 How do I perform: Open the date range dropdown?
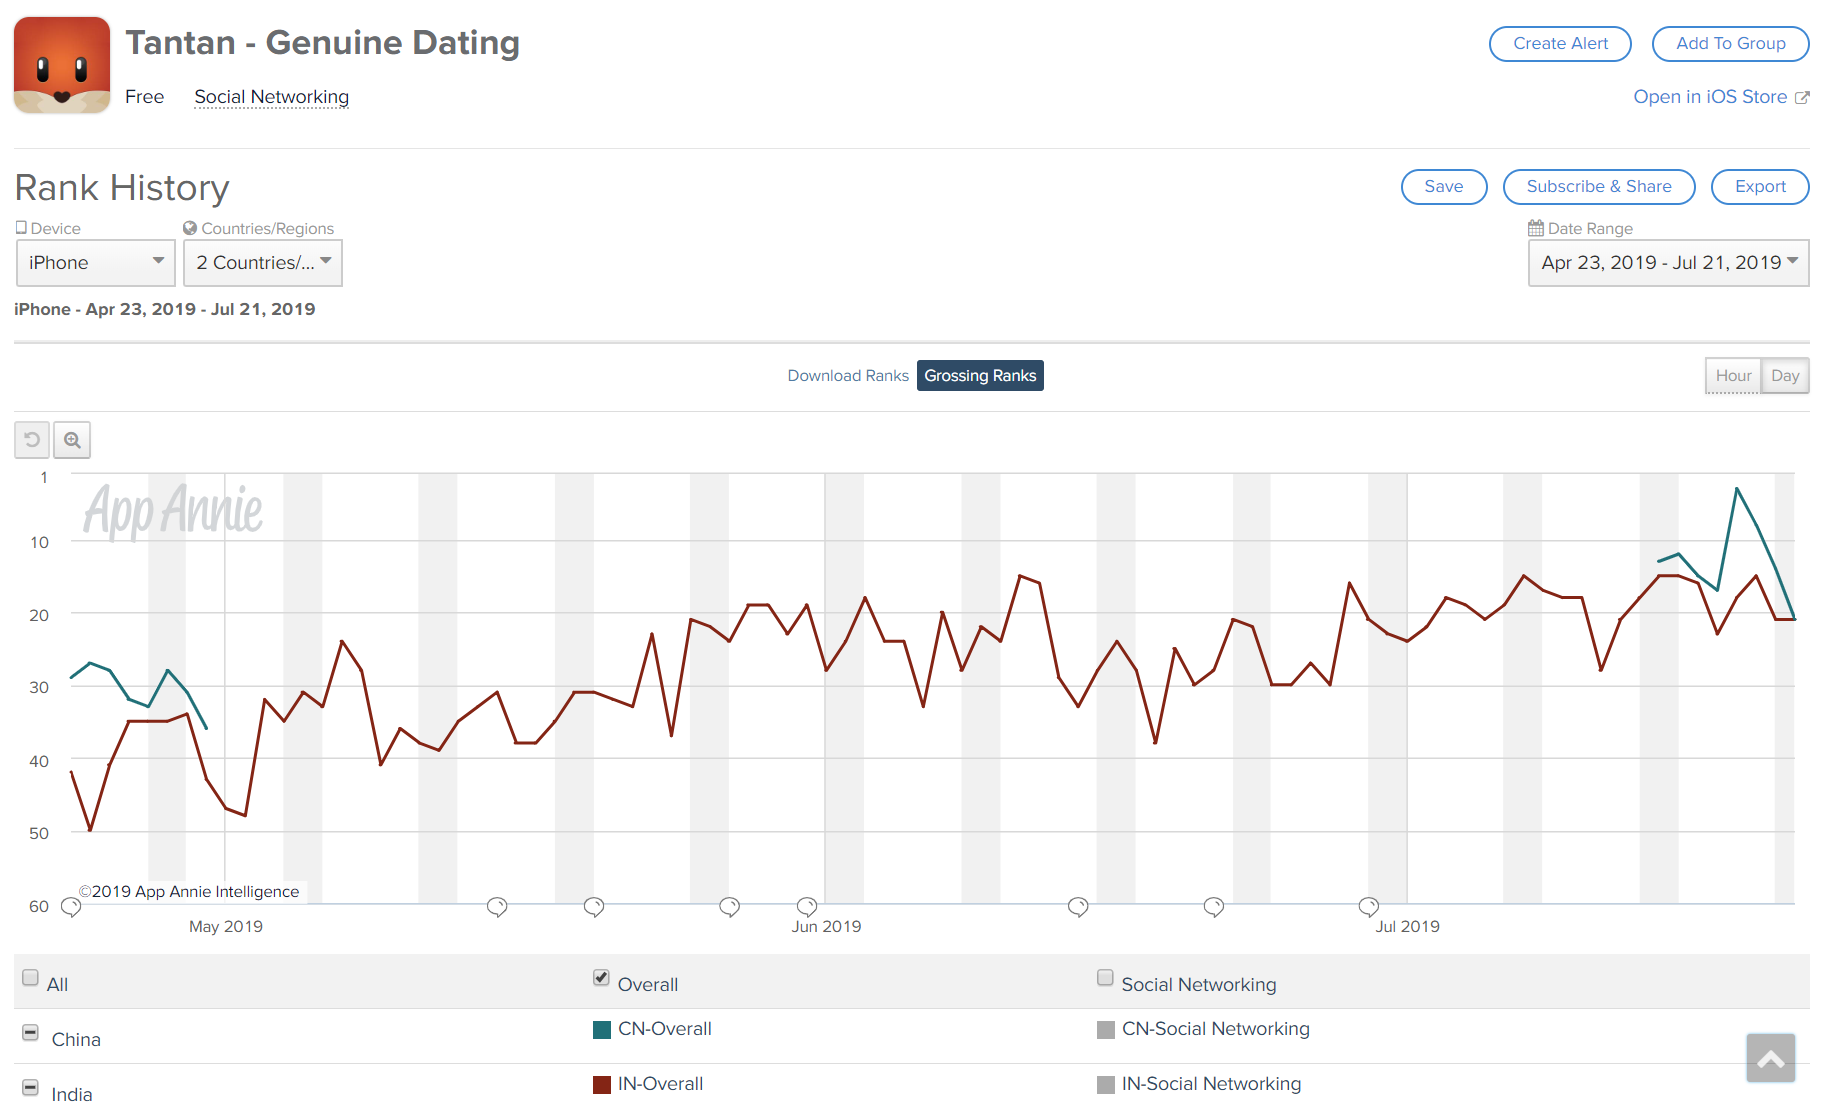coord(1668,263)
